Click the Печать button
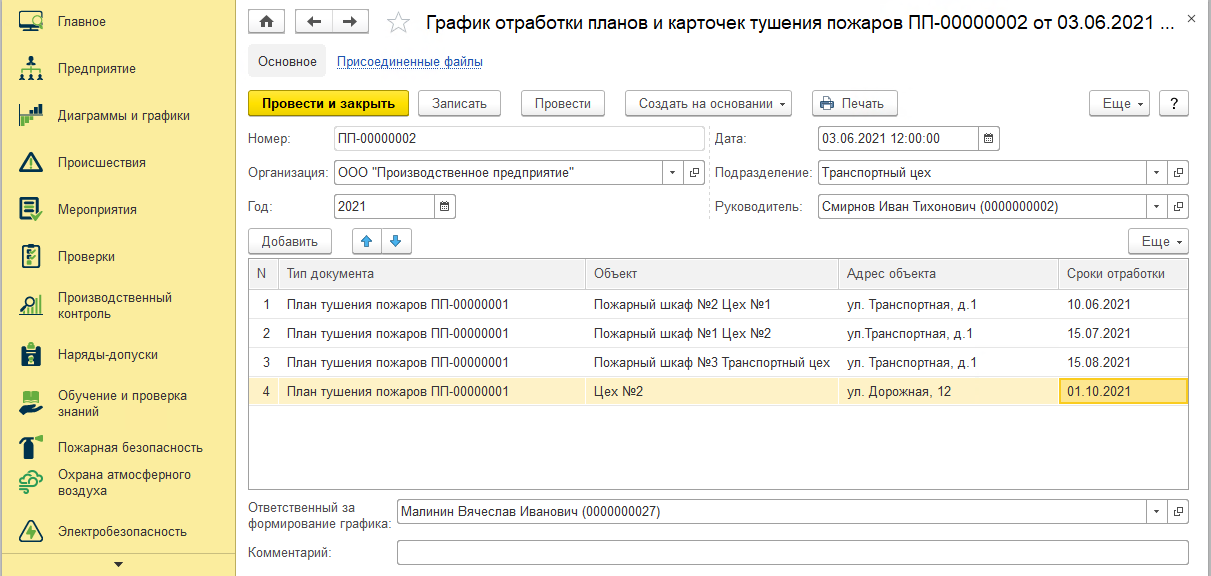Viewport: 1211px width, 576px height. click(x=855, y=103)
